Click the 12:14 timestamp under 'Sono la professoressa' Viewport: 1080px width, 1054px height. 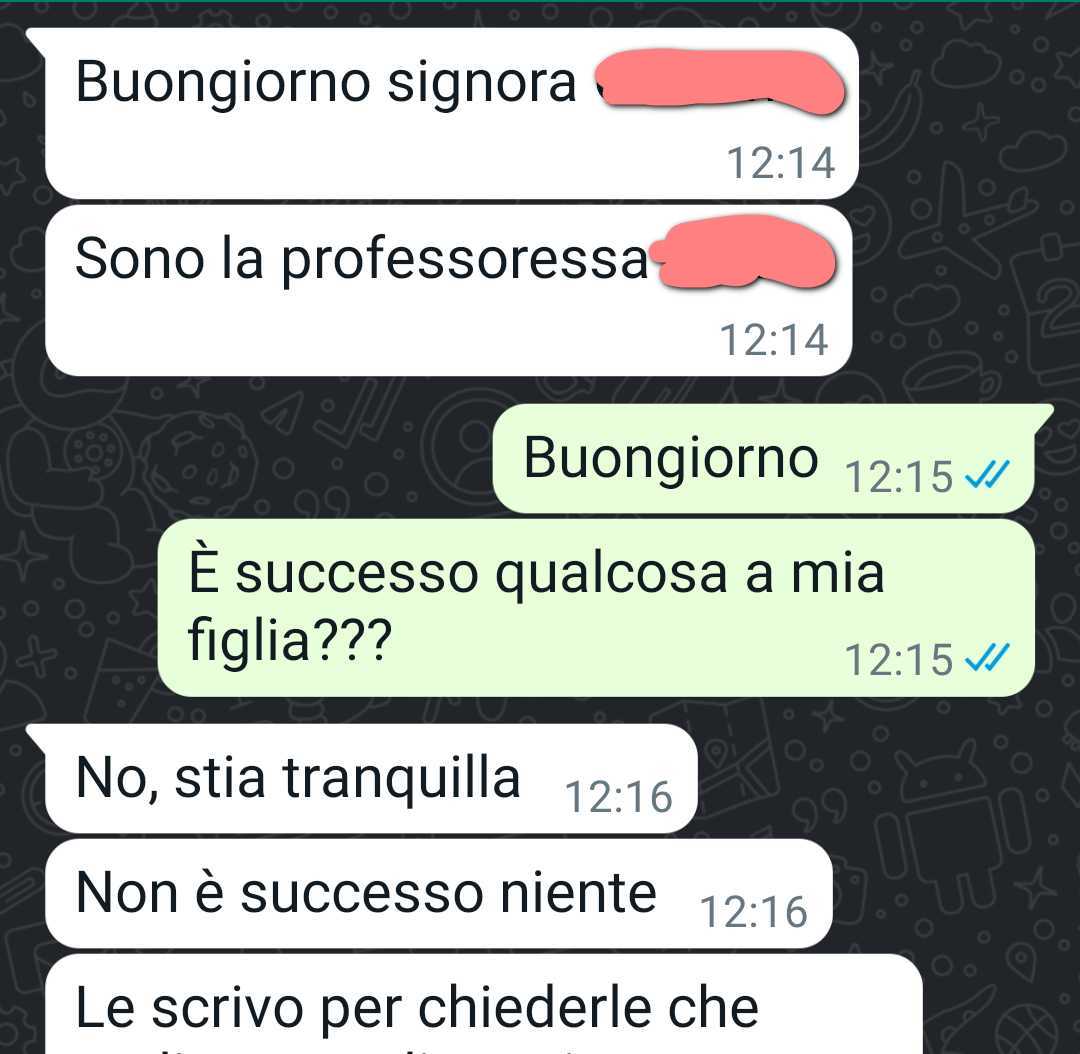point(774,340)
